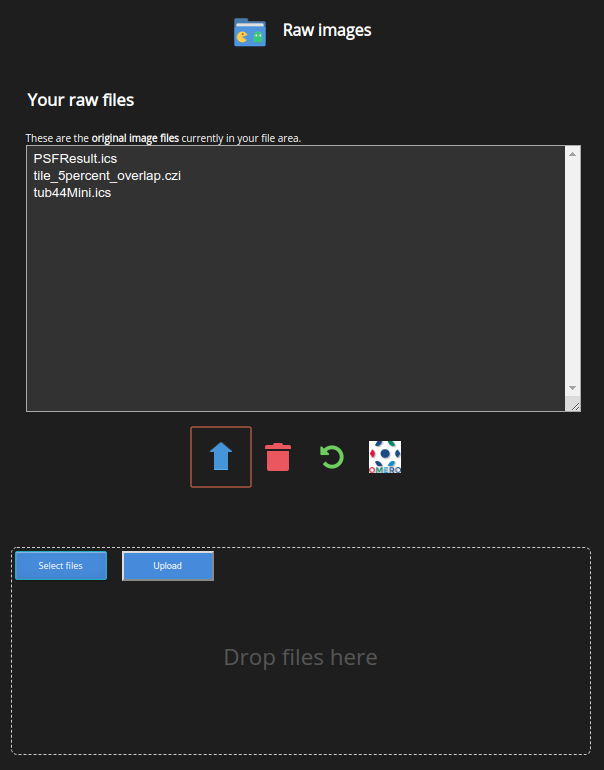The height and width of the screenshot is (770, 604).
Task: Click the blue upload arrow icon
Action: [x=221, y=457]
